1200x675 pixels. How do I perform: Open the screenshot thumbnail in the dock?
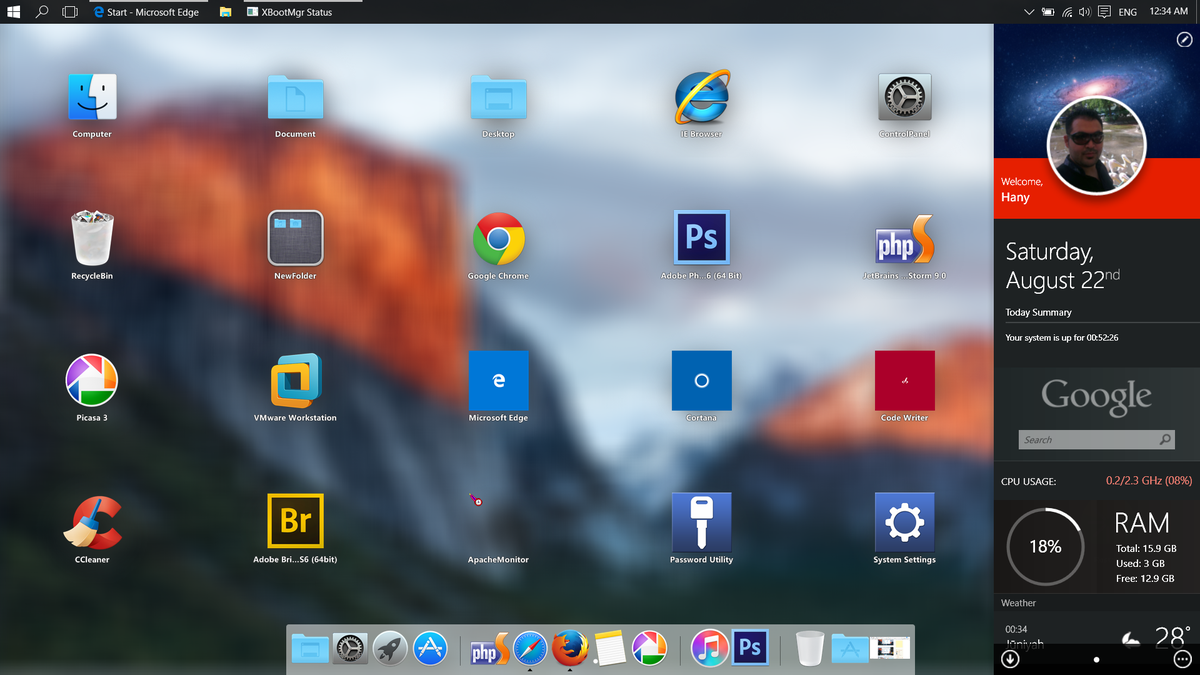tap(890, 649)
